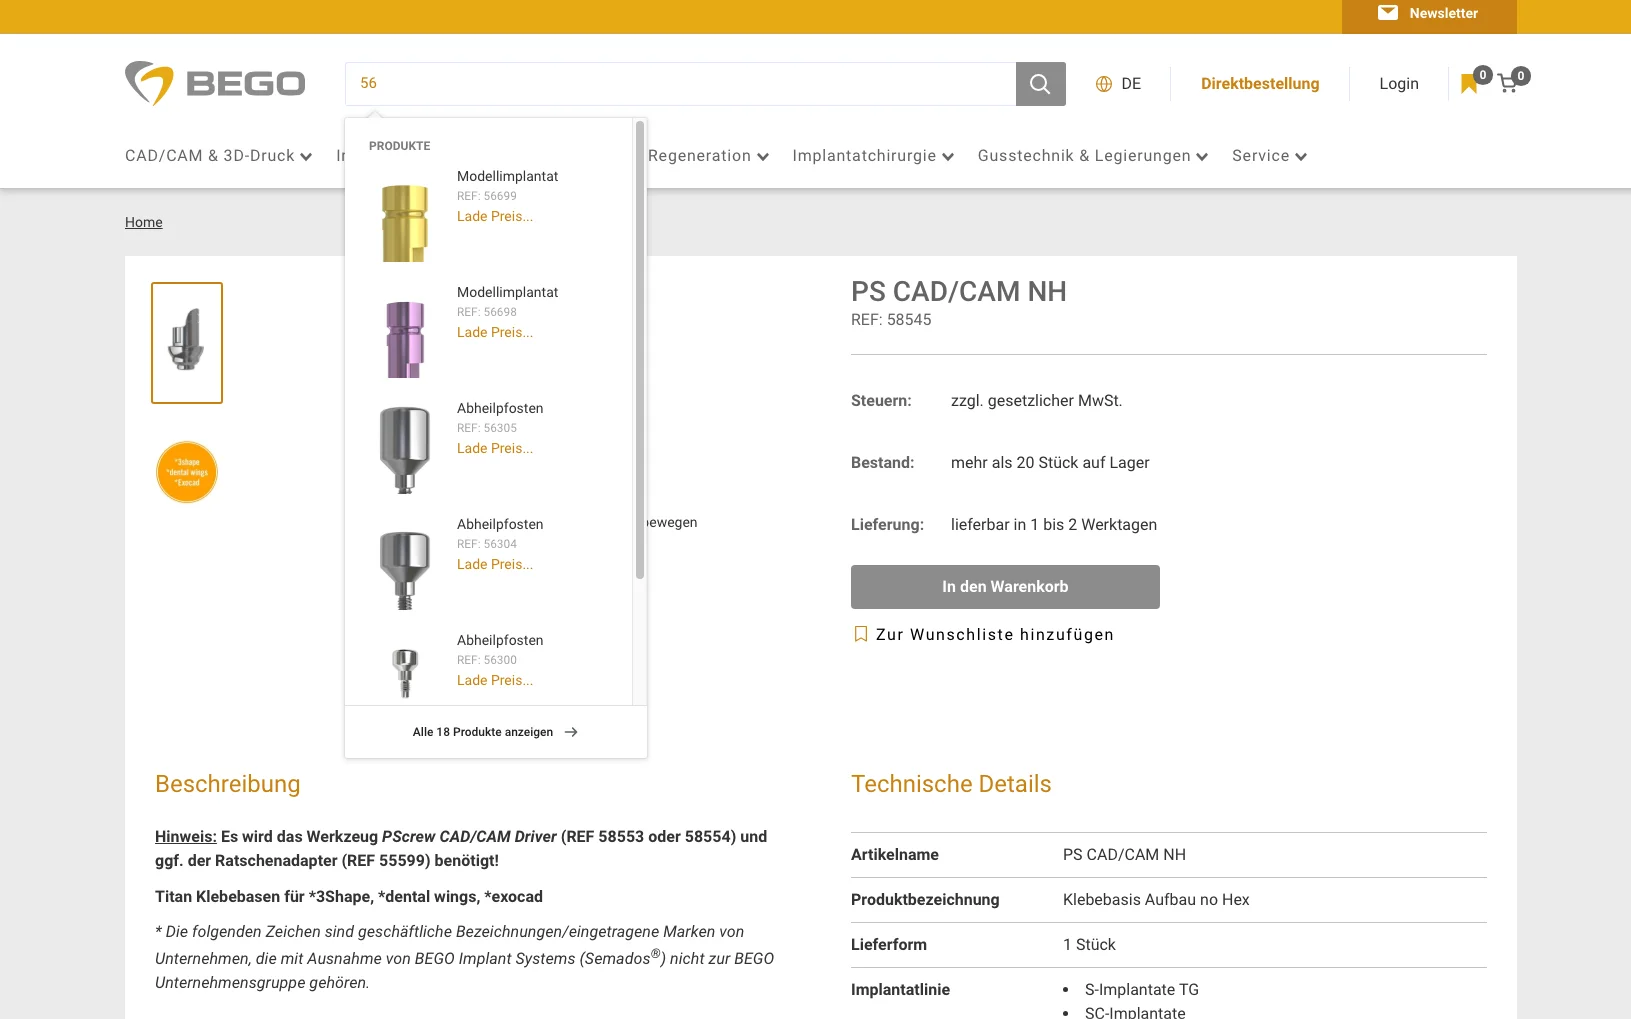This screenshot has width=1631, height=1019.
Task: Click the Hinweis: underlined text
Action: [x=186, y=836]
